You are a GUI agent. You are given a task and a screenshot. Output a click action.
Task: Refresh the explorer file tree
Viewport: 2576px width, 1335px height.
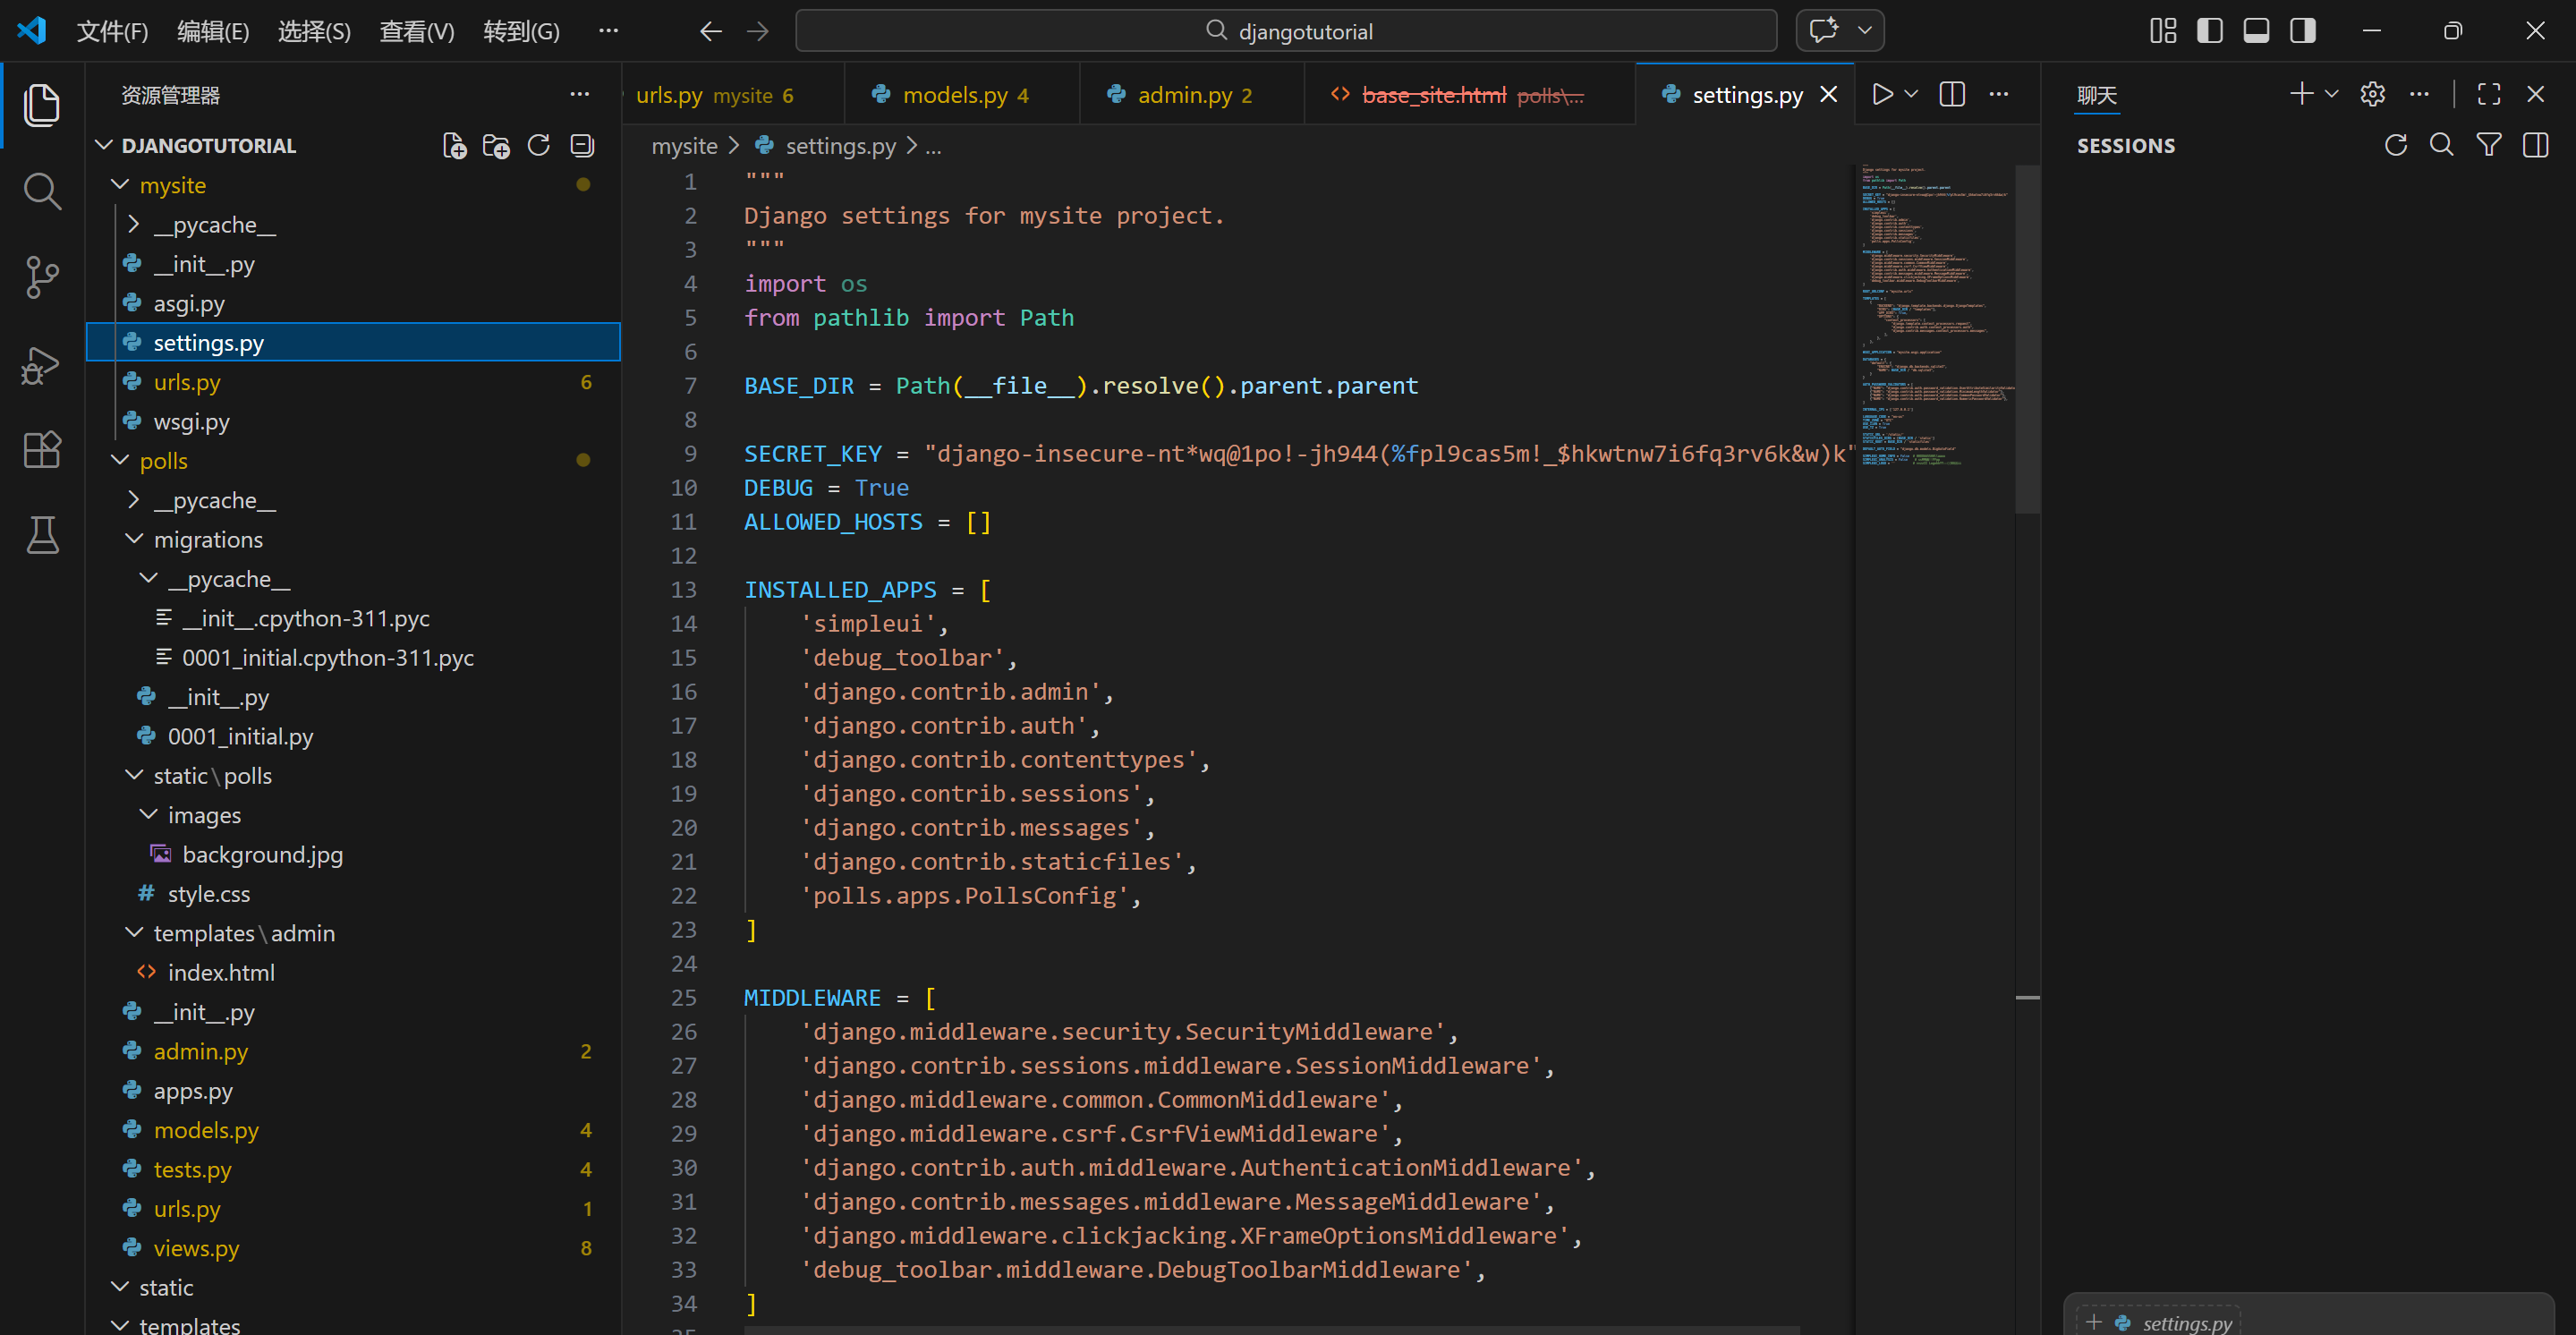539,146
